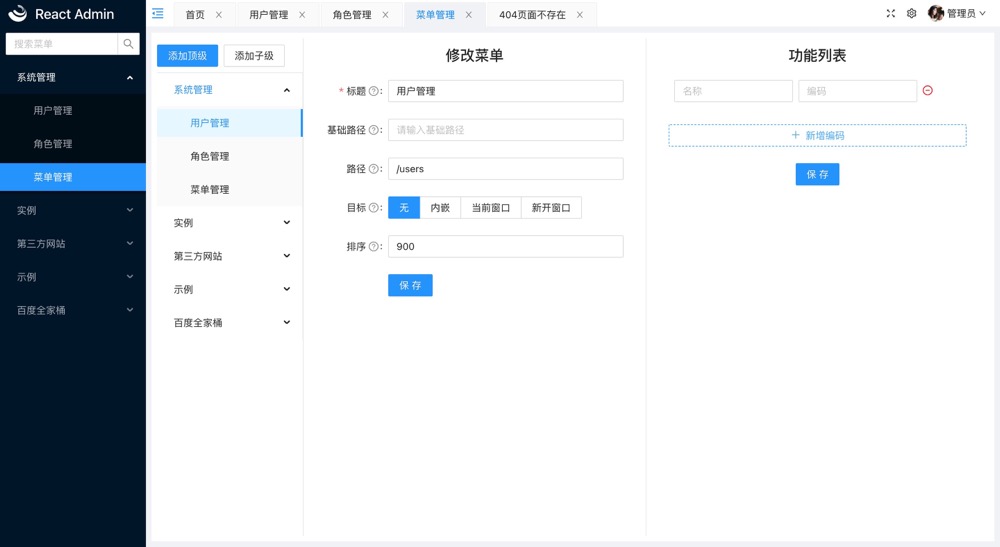The height and width of the screenshot is (547, 1000).
Task: Focus the 编码 field in 功能列表
Action: click(x=858, y=91)
